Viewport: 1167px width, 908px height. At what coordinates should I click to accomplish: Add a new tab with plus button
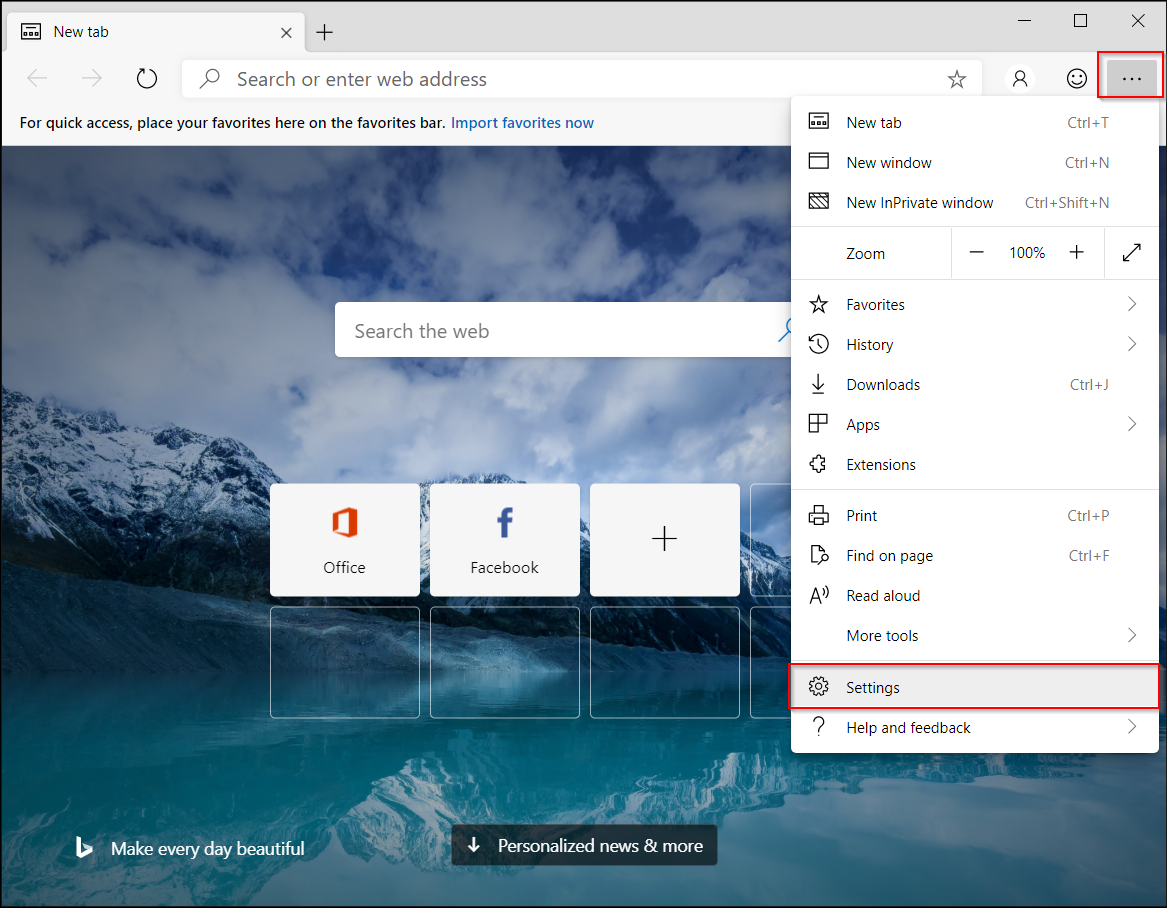click(324, 32)
